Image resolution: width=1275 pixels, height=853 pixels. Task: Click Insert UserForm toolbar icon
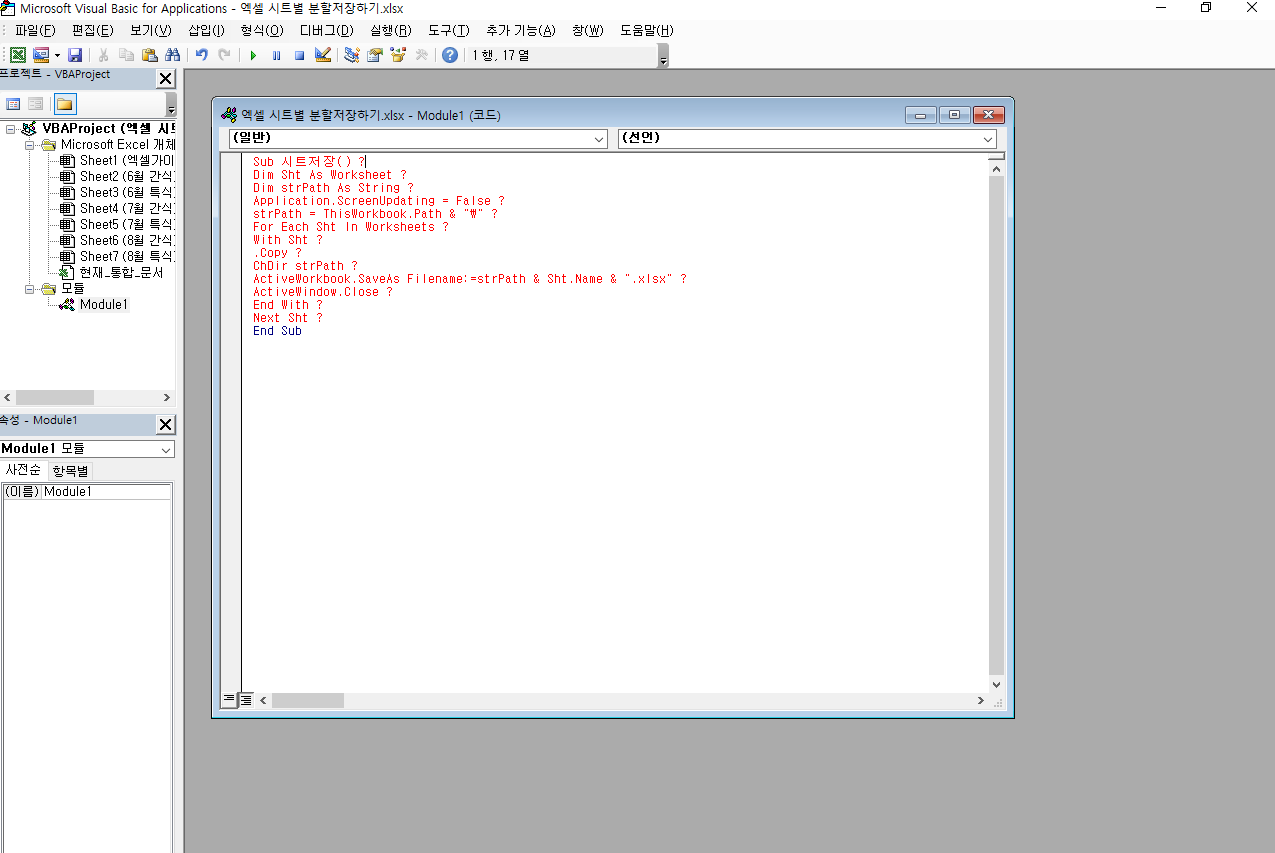(x=41, y=55)
